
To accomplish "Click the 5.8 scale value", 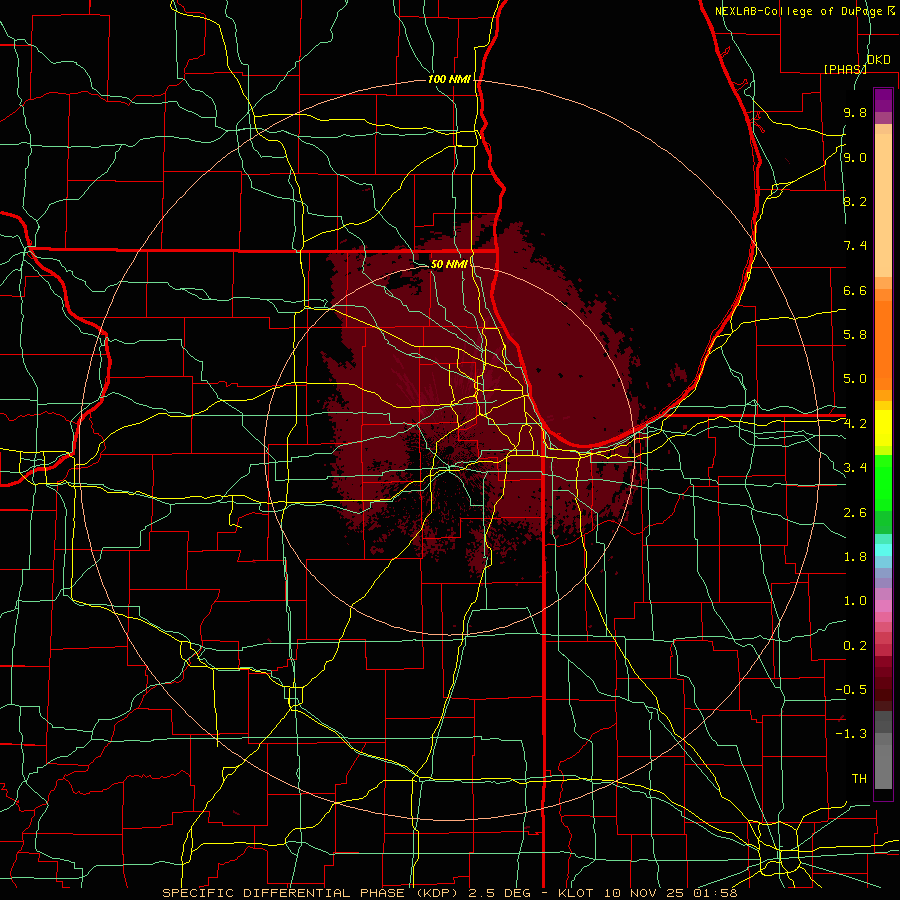I will (855, 335).
